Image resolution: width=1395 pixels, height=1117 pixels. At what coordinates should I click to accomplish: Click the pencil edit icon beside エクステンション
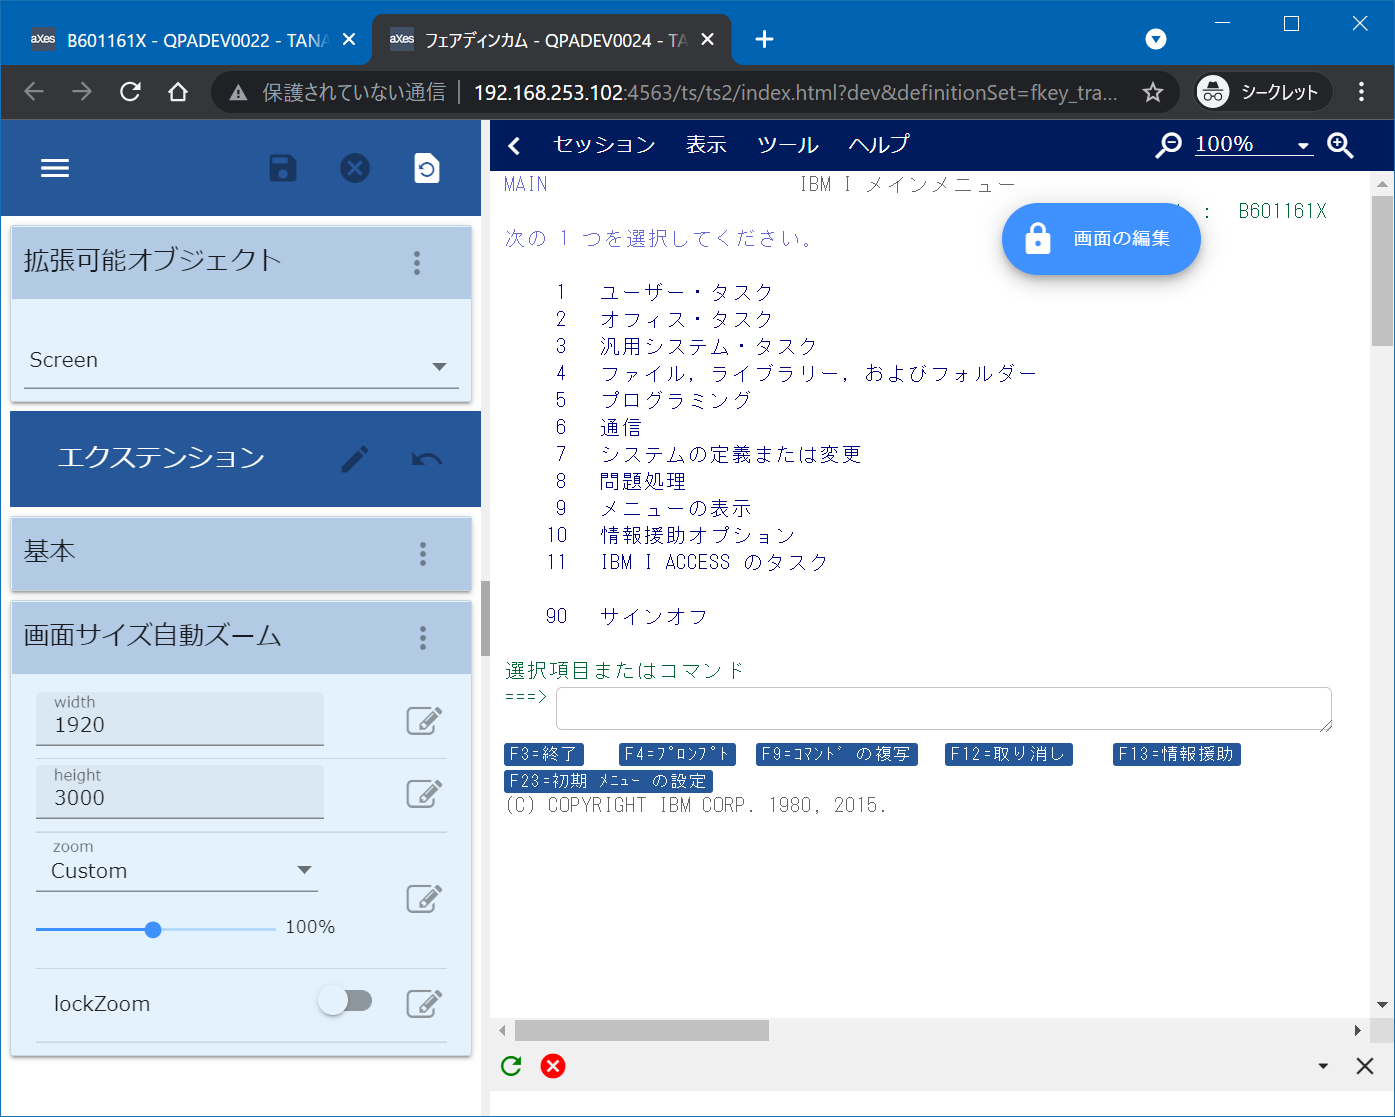tap(355, 459)
